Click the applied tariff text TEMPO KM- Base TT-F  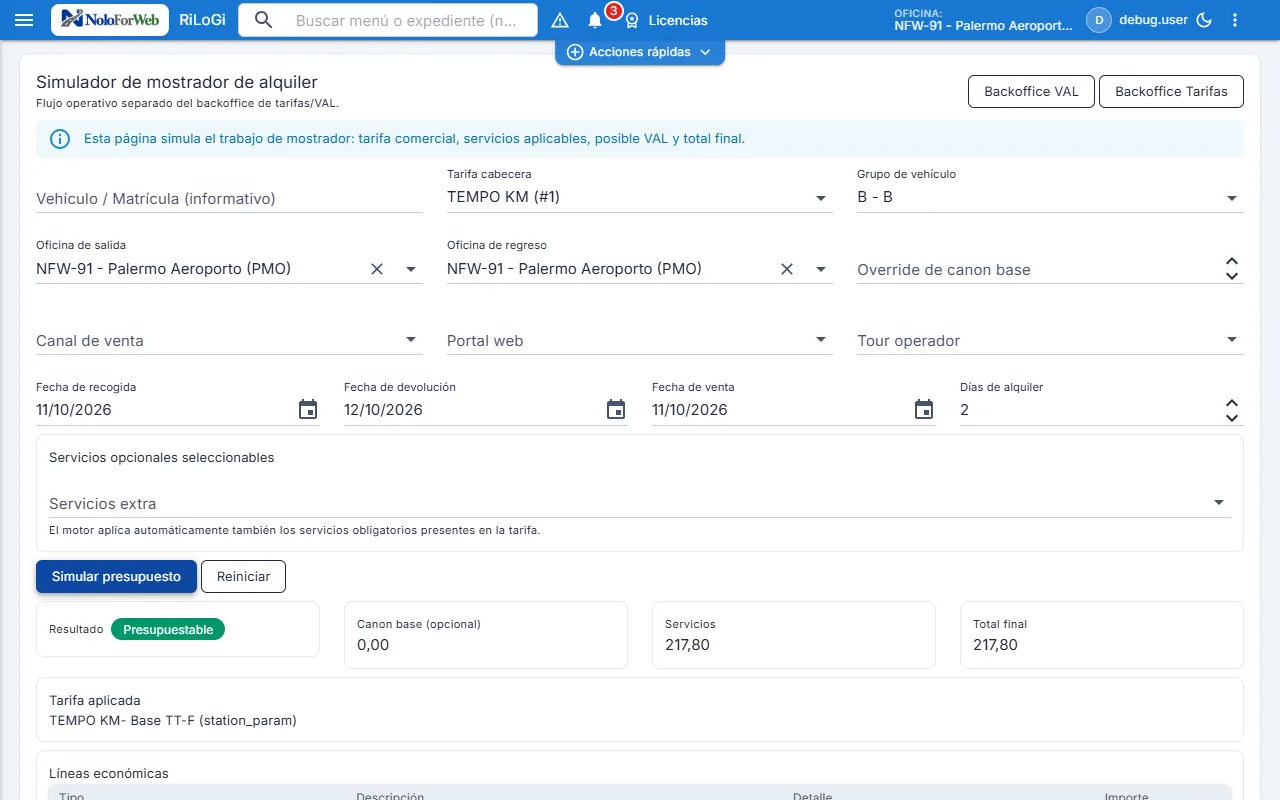coord(173,720)
